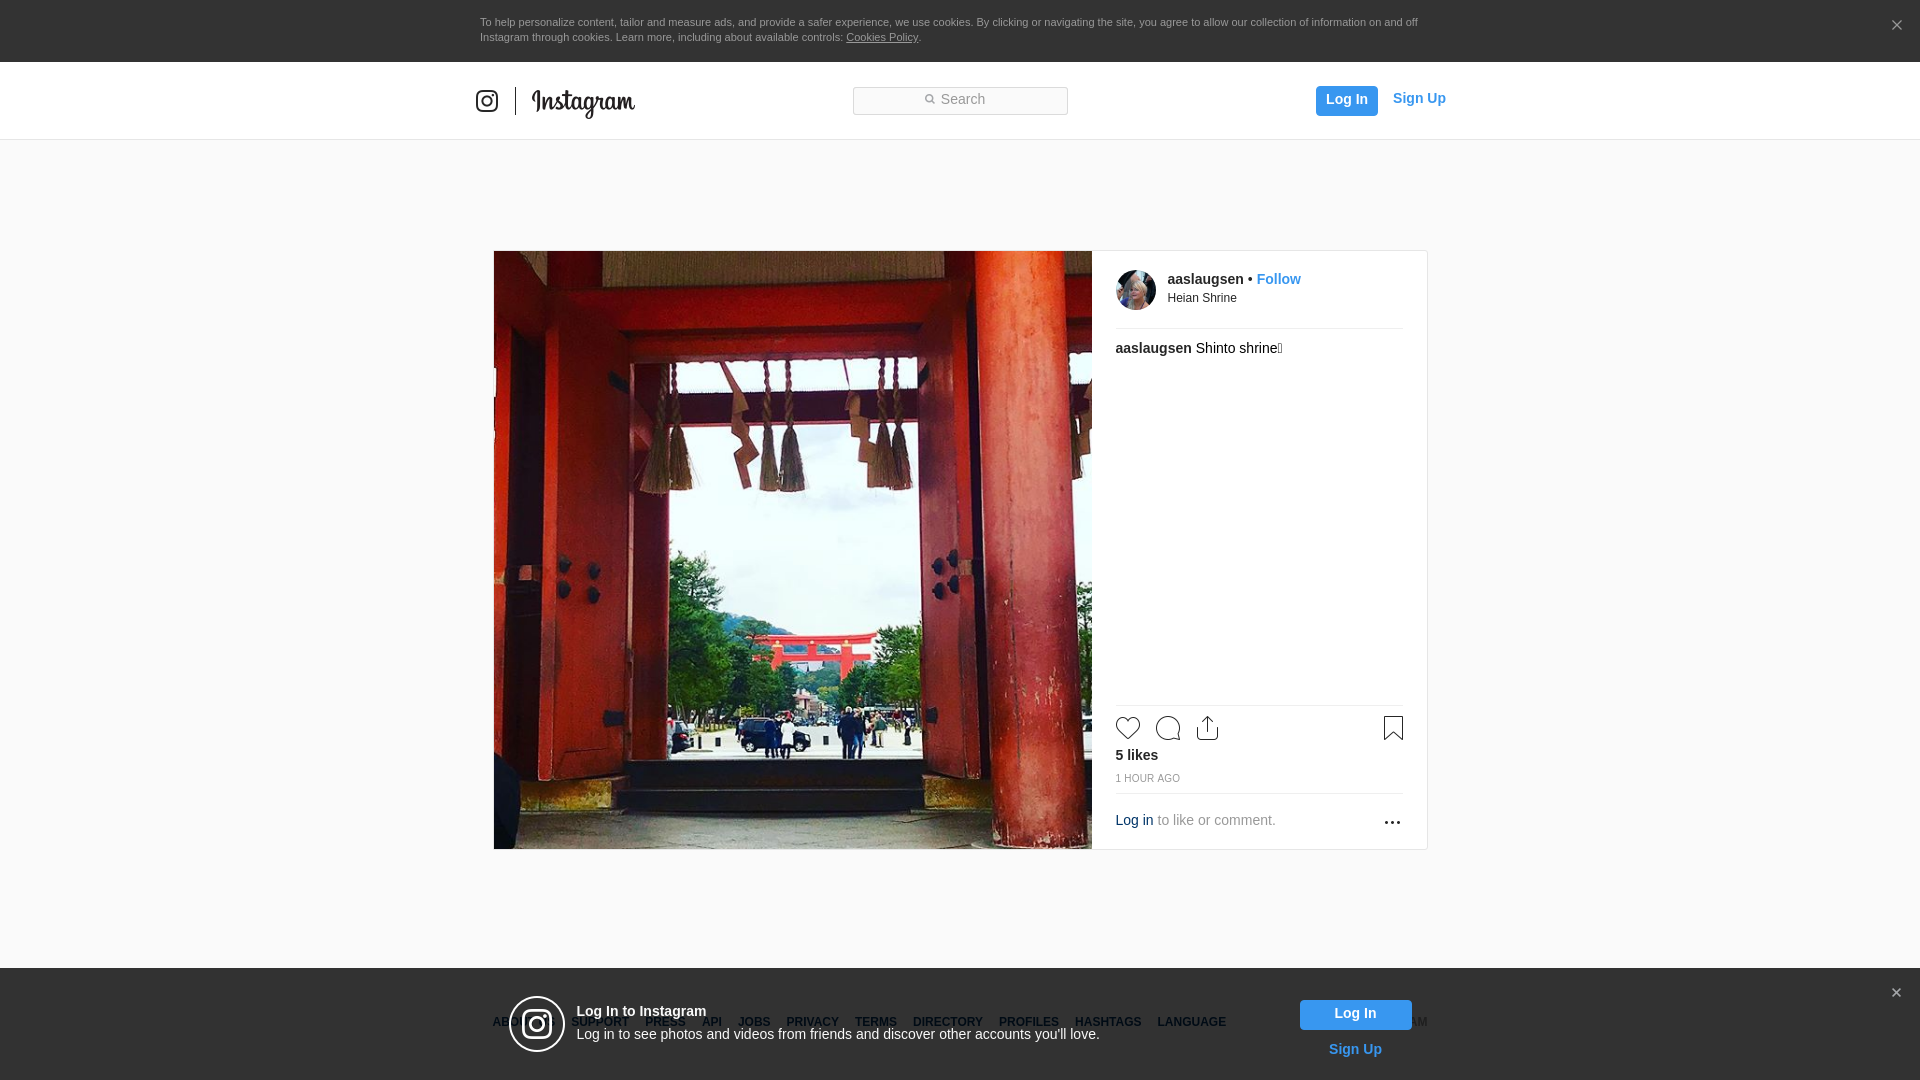The width and height of the screenshot is (1920, 1080).
Task: Open the Heian Shrine photo
Action: coord(793,550)
